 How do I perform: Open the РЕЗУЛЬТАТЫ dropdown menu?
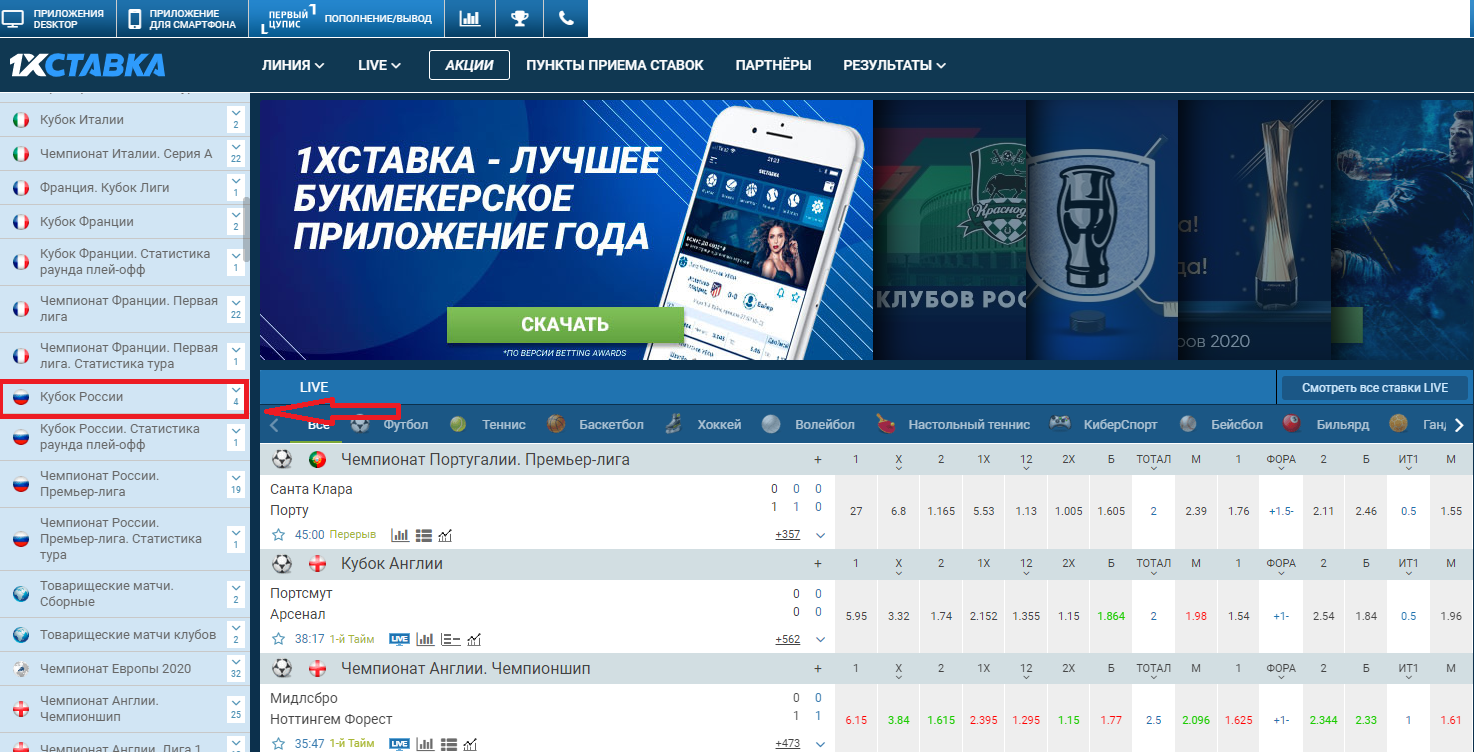point(894,65)
